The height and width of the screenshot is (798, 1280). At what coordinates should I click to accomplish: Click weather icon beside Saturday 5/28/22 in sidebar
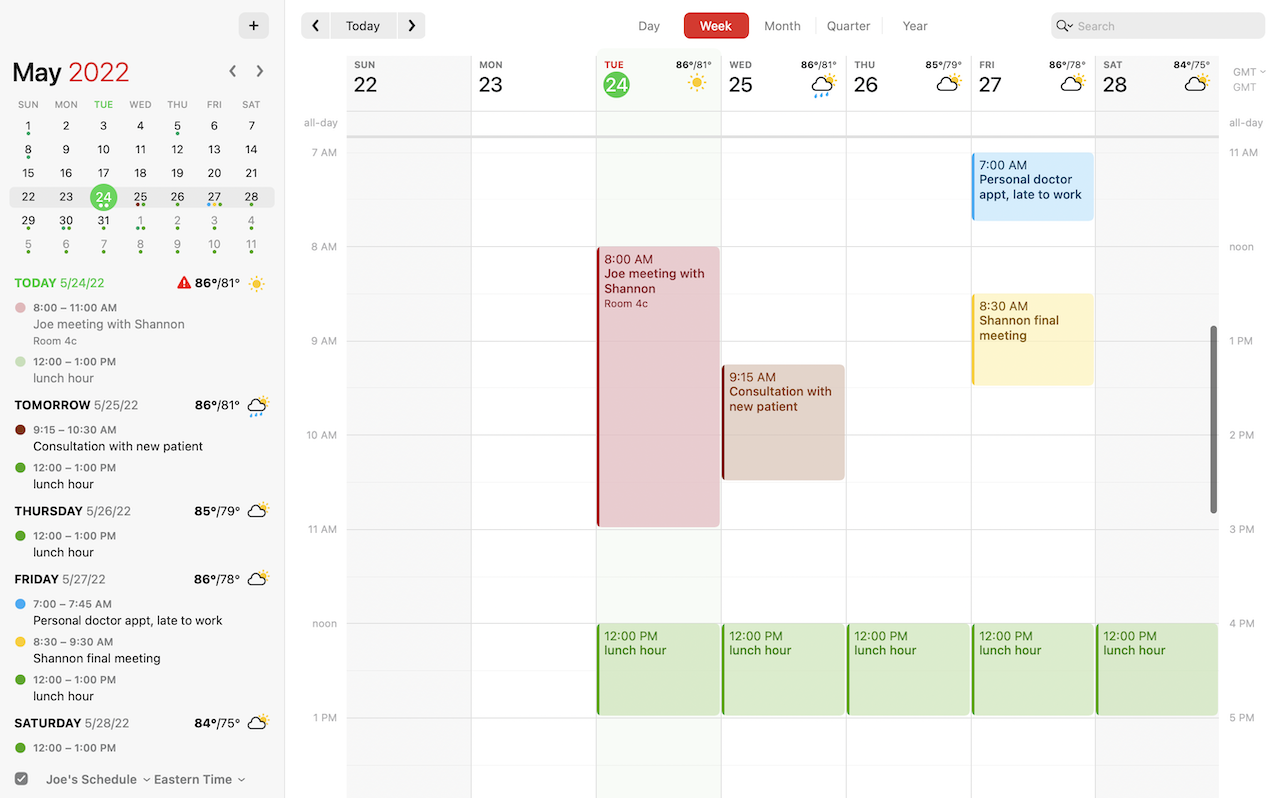click(x=258, y=722)
